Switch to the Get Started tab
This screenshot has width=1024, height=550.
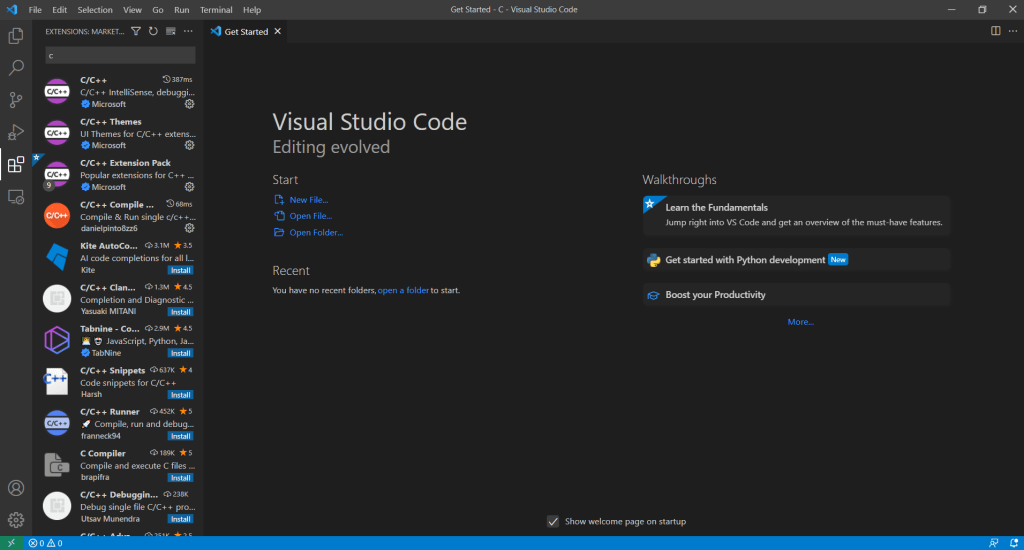pos(245,31)
